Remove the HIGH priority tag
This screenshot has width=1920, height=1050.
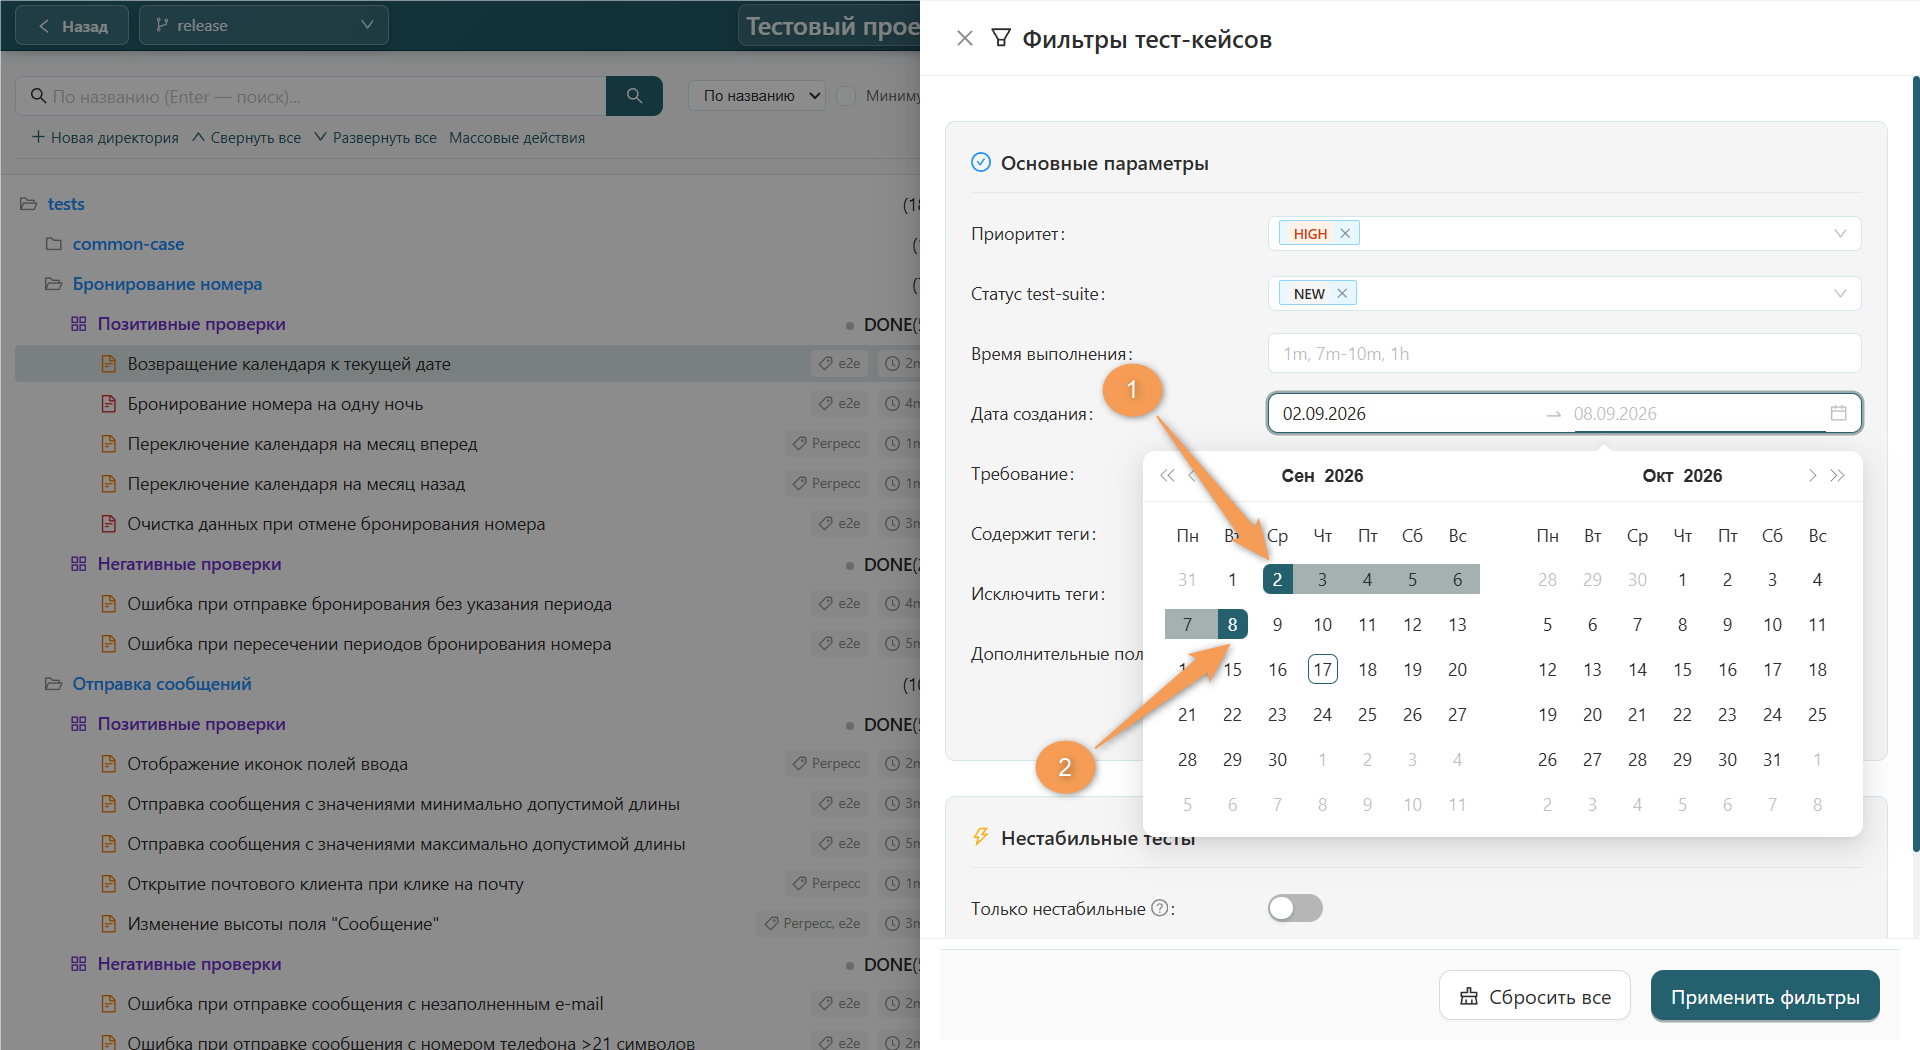tap(1345, 233)
